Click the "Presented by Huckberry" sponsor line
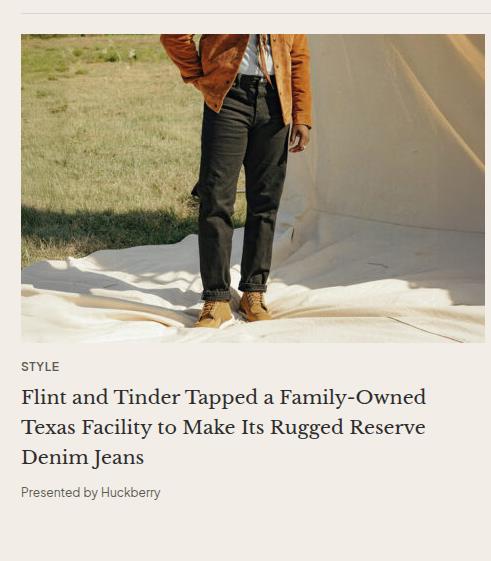Viewport: 491px width, 561px height. tap(91, 492)
